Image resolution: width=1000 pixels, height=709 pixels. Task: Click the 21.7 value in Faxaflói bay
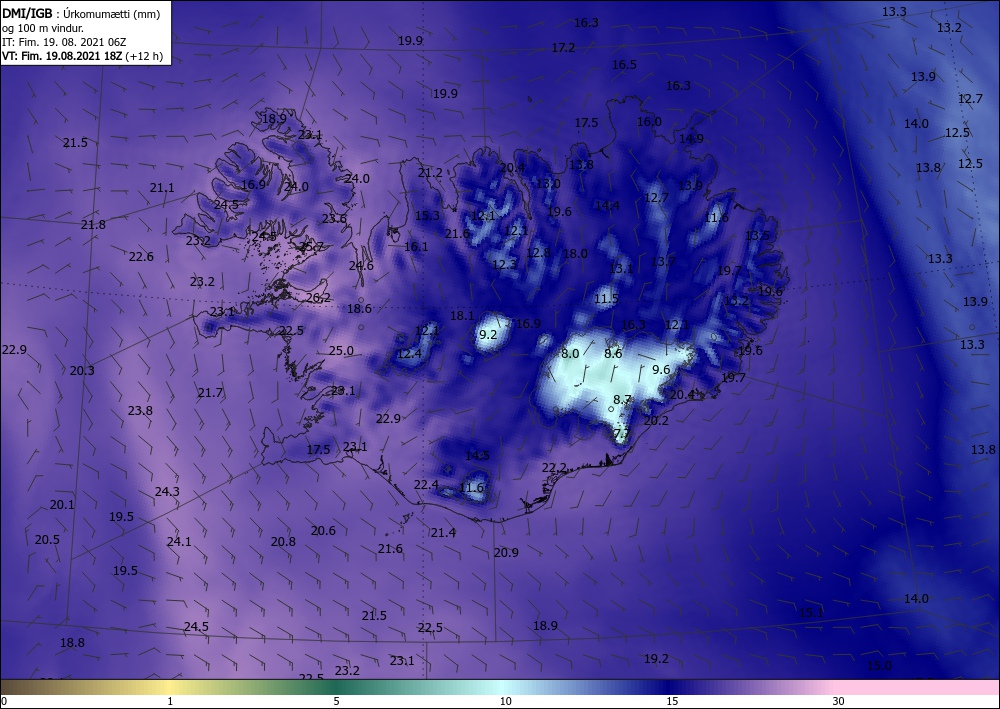pos(210,393)
